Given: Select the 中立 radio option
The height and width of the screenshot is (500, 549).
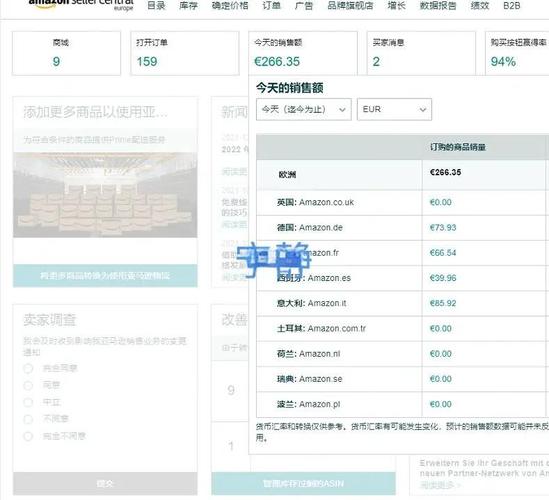Looking at the screenshot, I should tap(28, 402).
